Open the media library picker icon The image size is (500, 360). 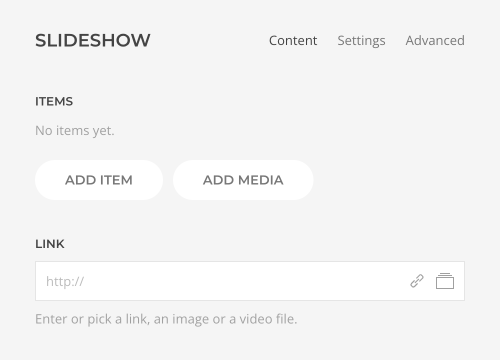pyautogui.click(x=445, y=281)
